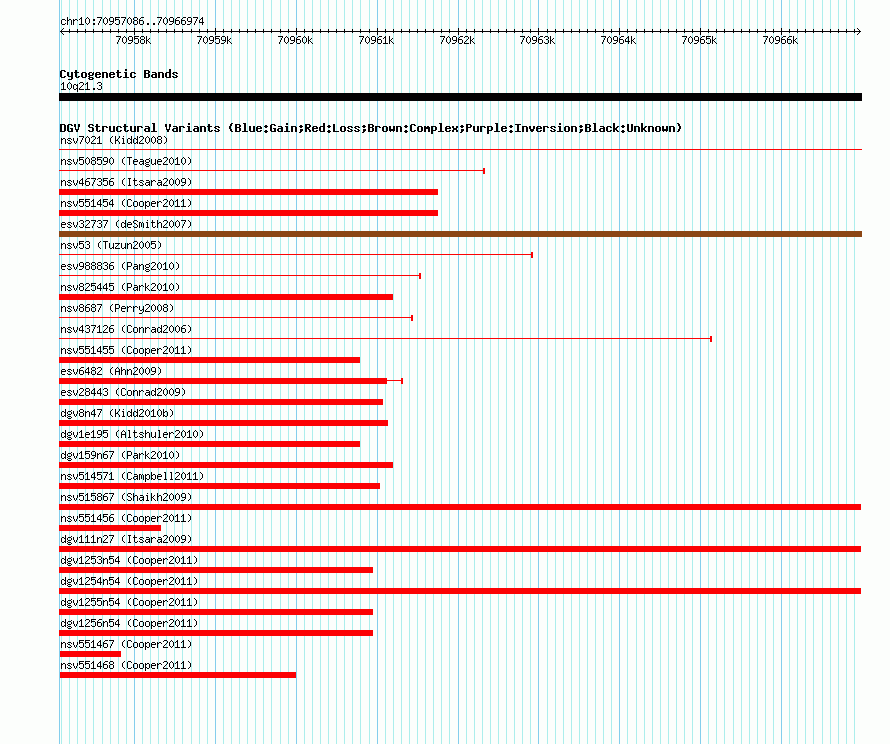Click the red bar under nsv551468
Image resolution: width=890 pixels, height=744 pixels.
coord(178,675)
